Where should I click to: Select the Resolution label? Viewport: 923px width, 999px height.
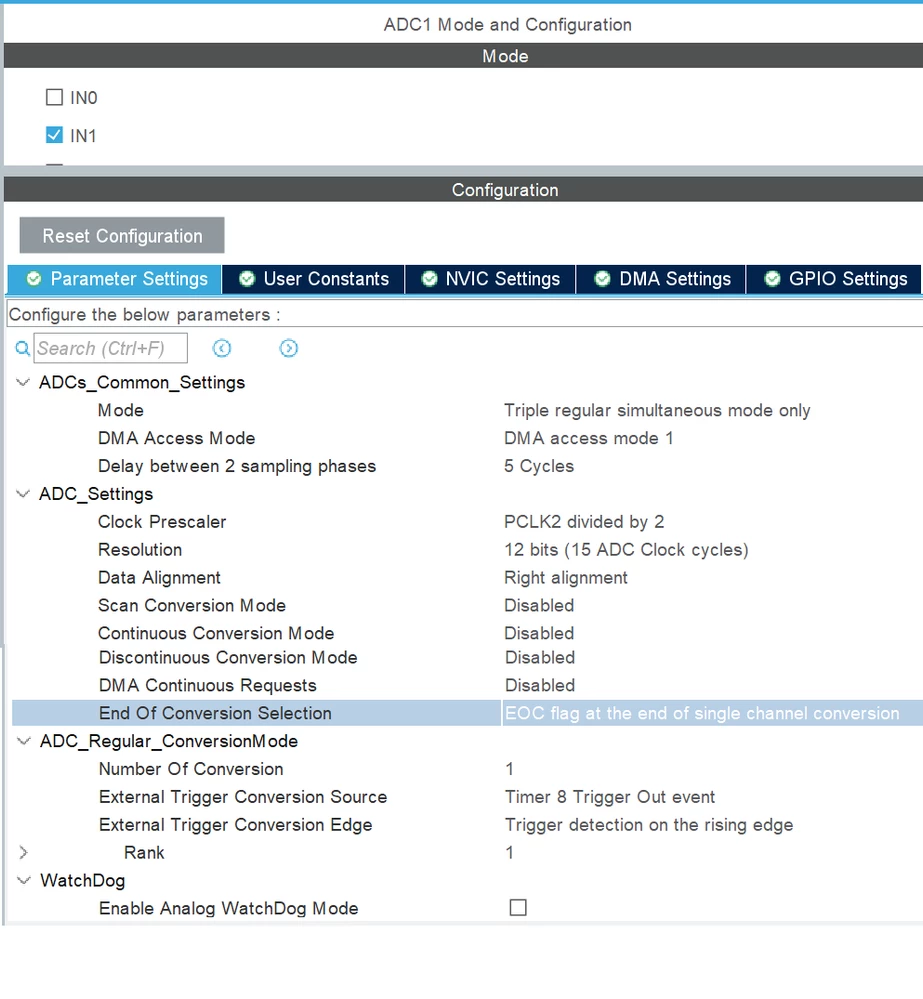(140, 550)
